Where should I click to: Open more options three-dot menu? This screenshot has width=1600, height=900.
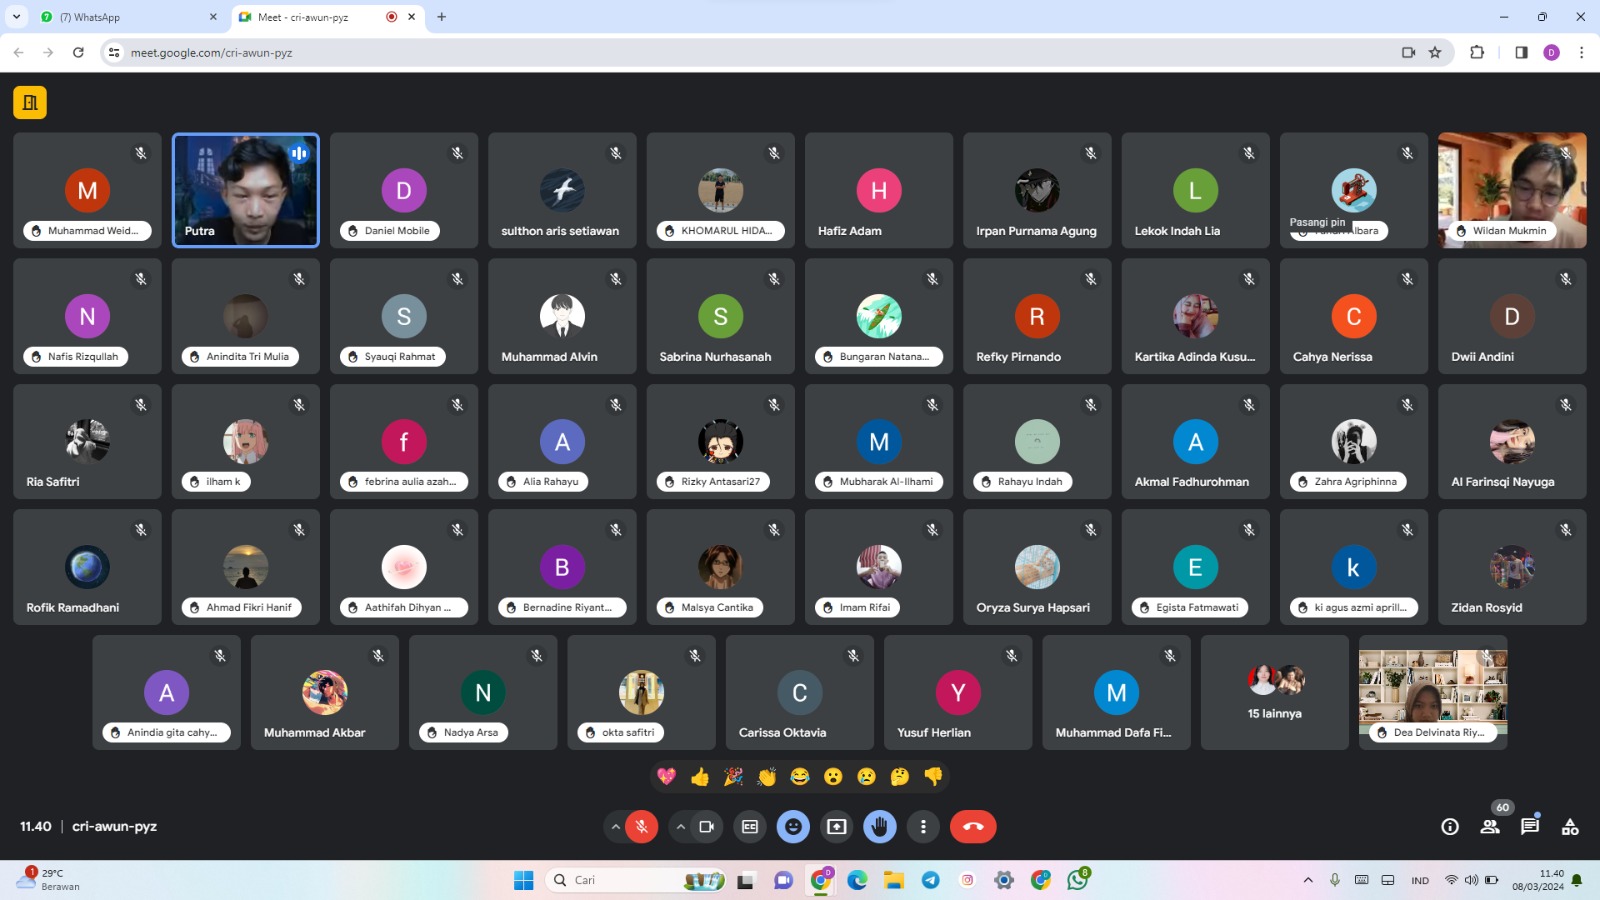click(x=923, y=827)
